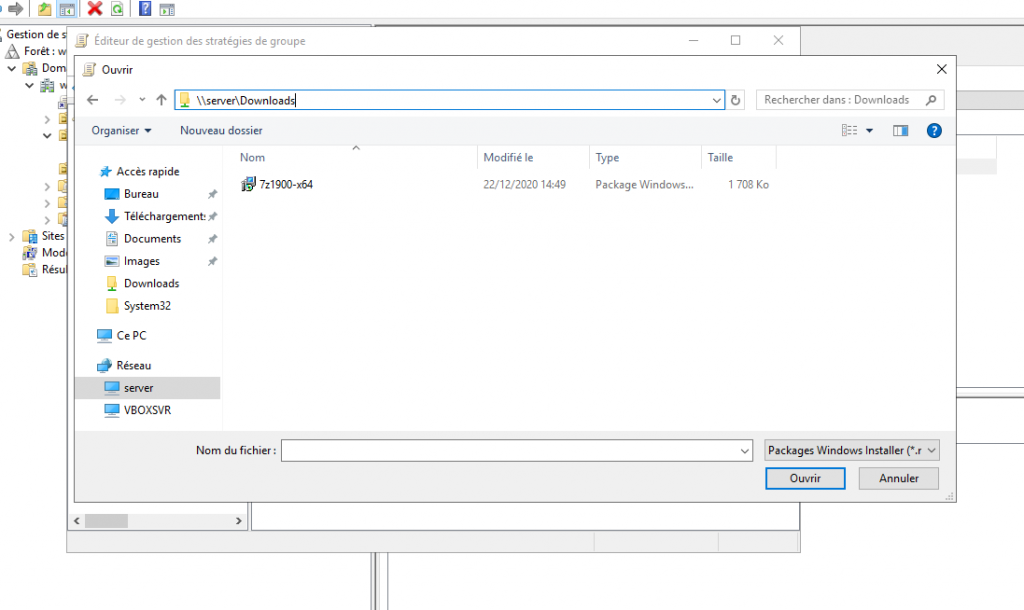Select the 7z1900-x64 installer file
Screen dimensions: 1024x610
[285, 184]
